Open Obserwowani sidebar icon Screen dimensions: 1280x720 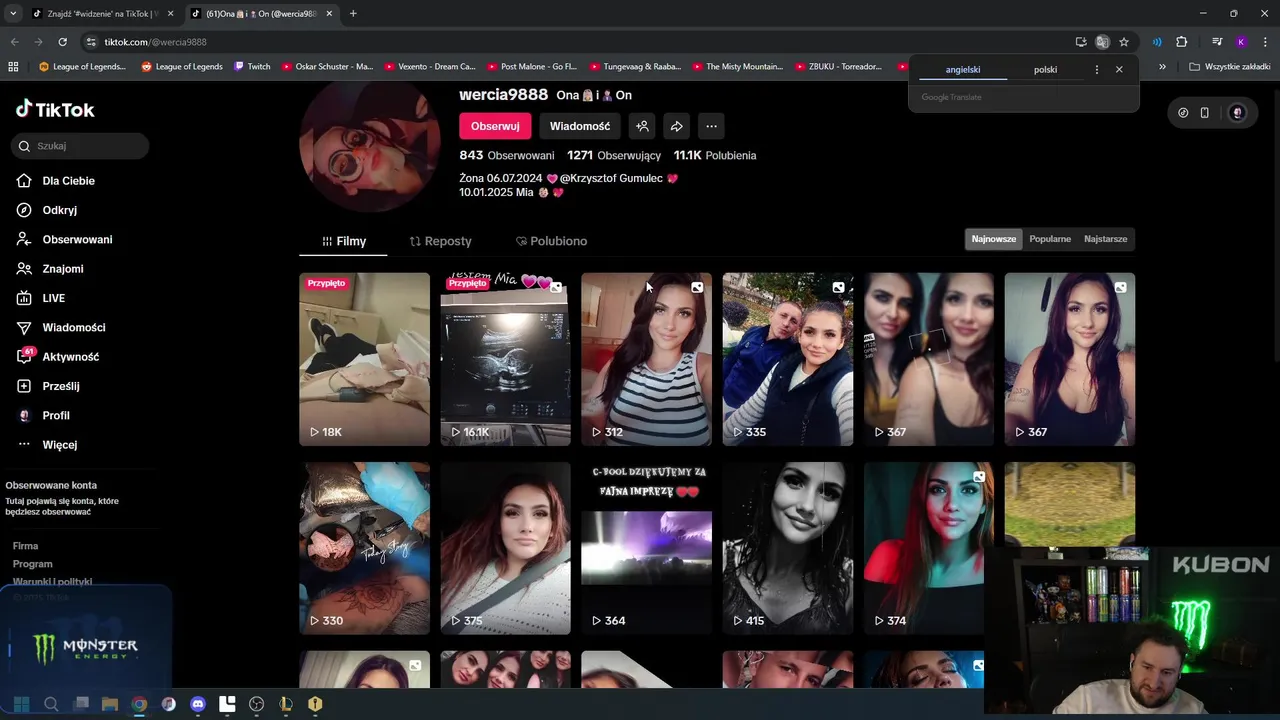pos(24,239)
